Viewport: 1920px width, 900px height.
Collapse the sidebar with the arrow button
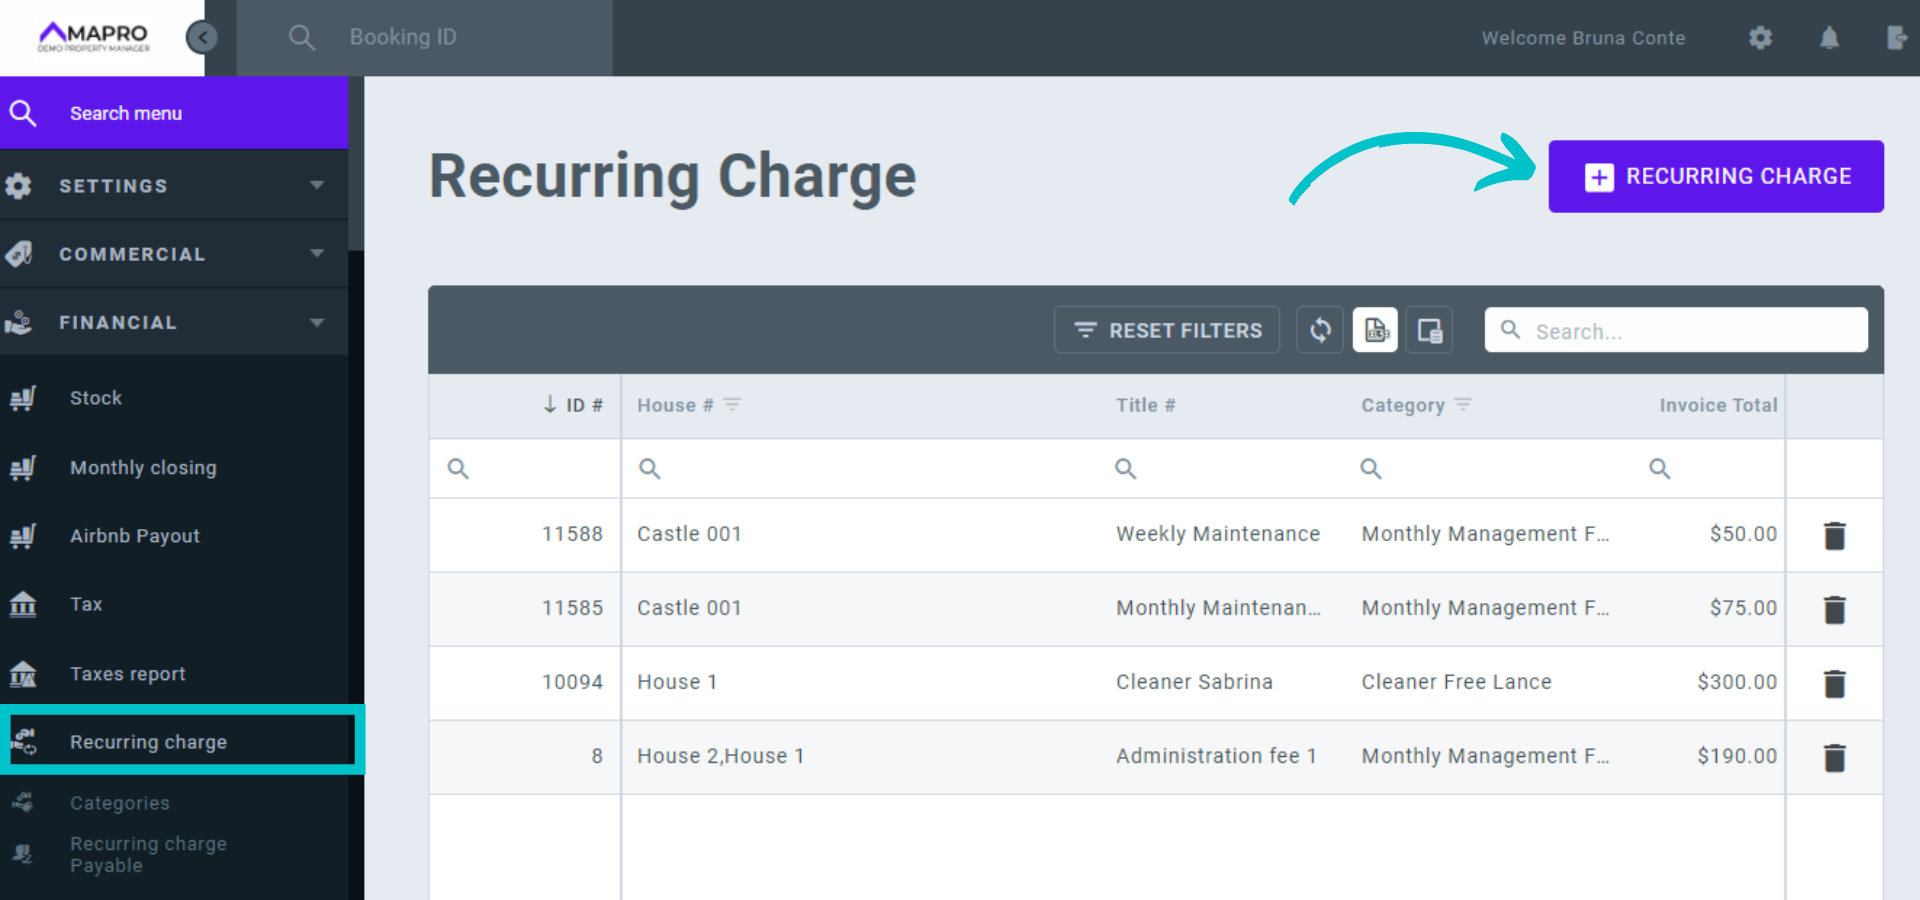[x=202, y=38]
